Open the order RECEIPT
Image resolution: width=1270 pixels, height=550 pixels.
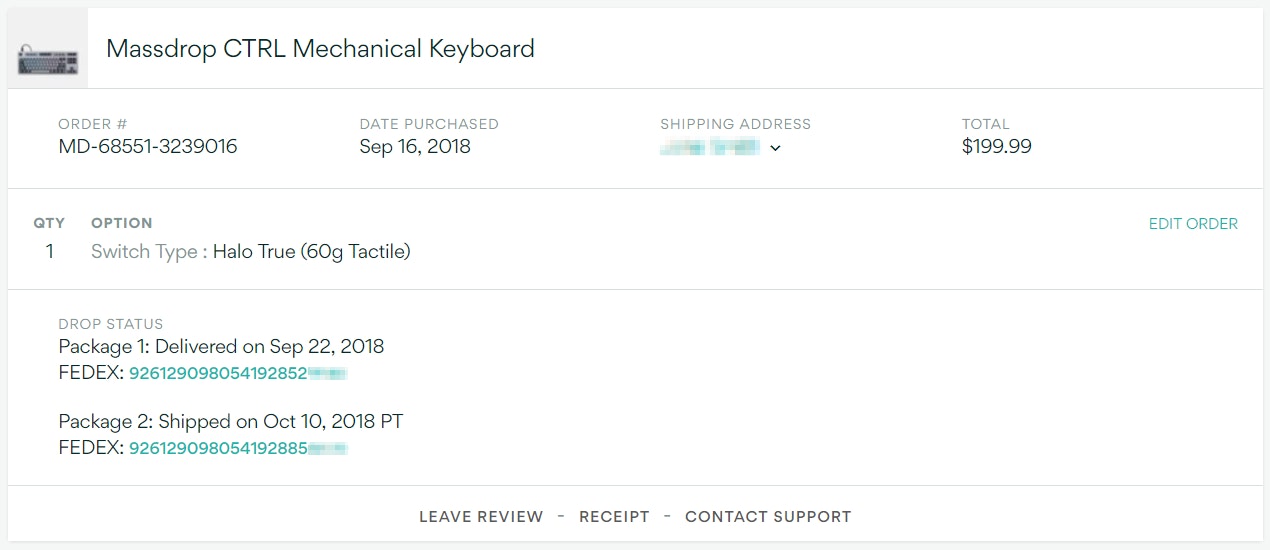(614, 517)
